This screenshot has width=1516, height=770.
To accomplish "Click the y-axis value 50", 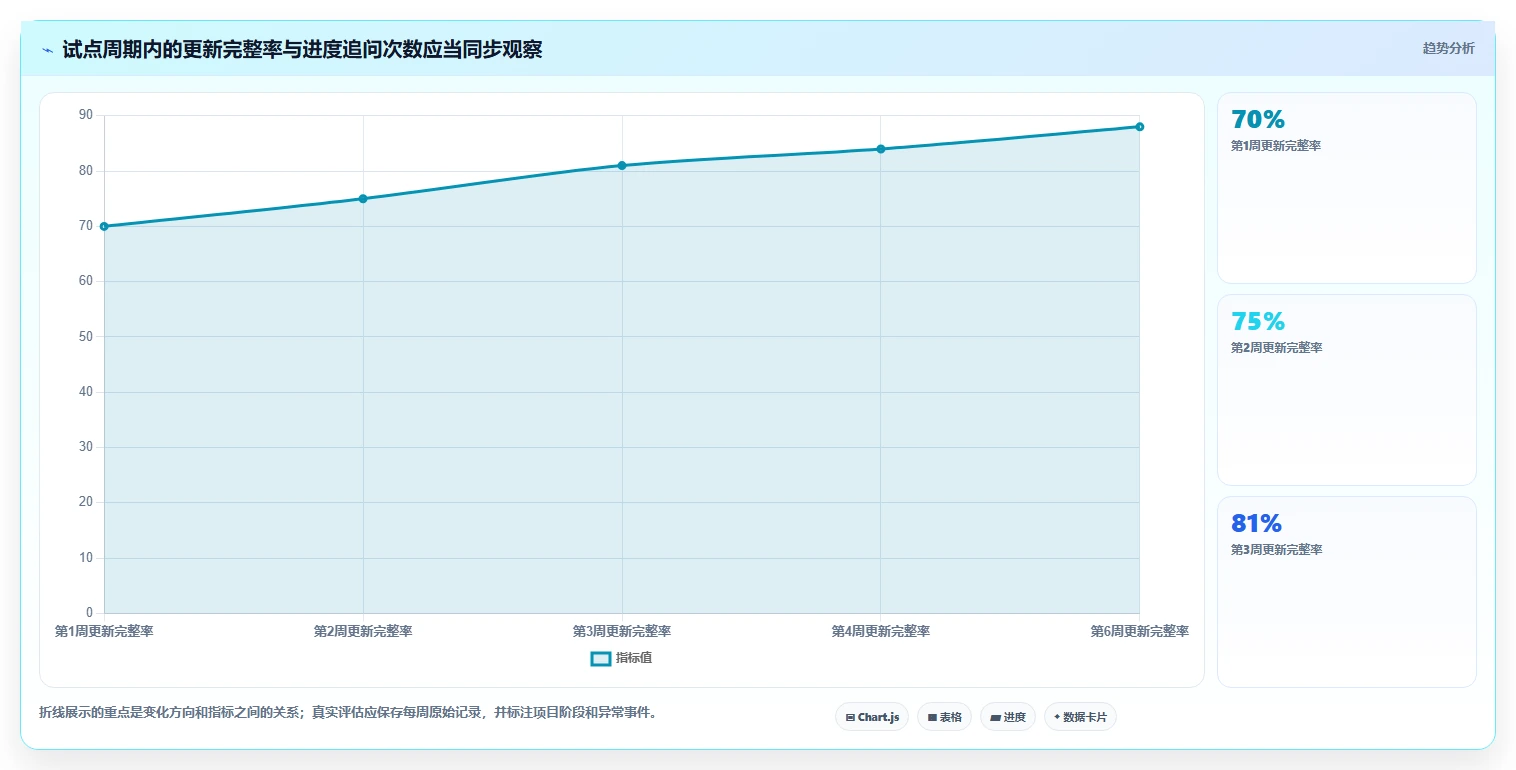I will click(x=85, y=337).
